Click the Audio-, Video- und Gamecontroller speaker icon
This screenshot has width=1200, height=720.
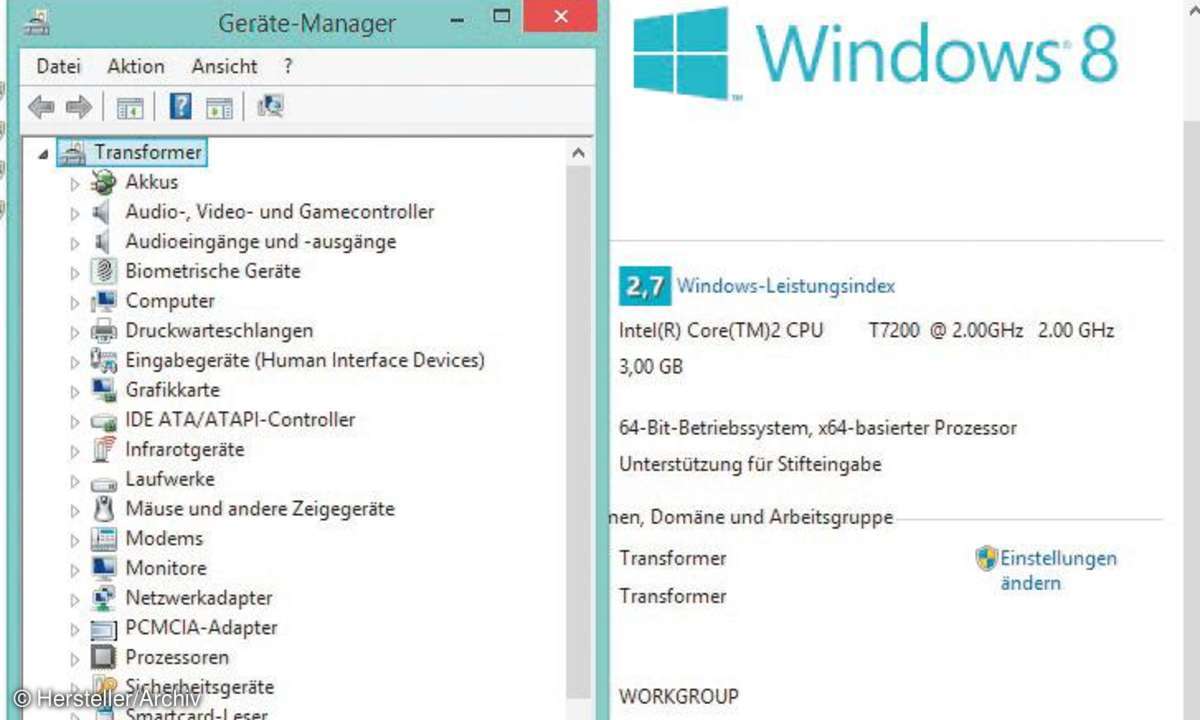pos(103,212)
